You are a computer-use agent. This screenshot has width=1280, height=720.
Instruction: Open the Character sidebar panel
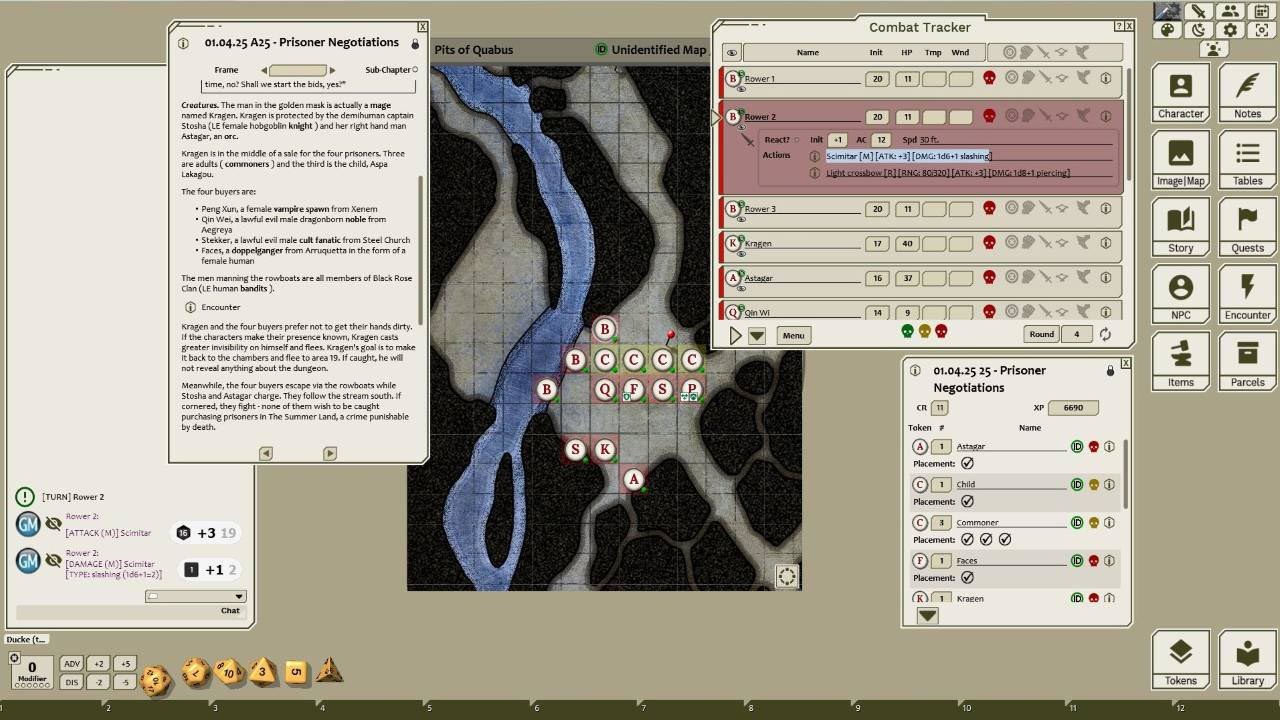[1181, 94]
